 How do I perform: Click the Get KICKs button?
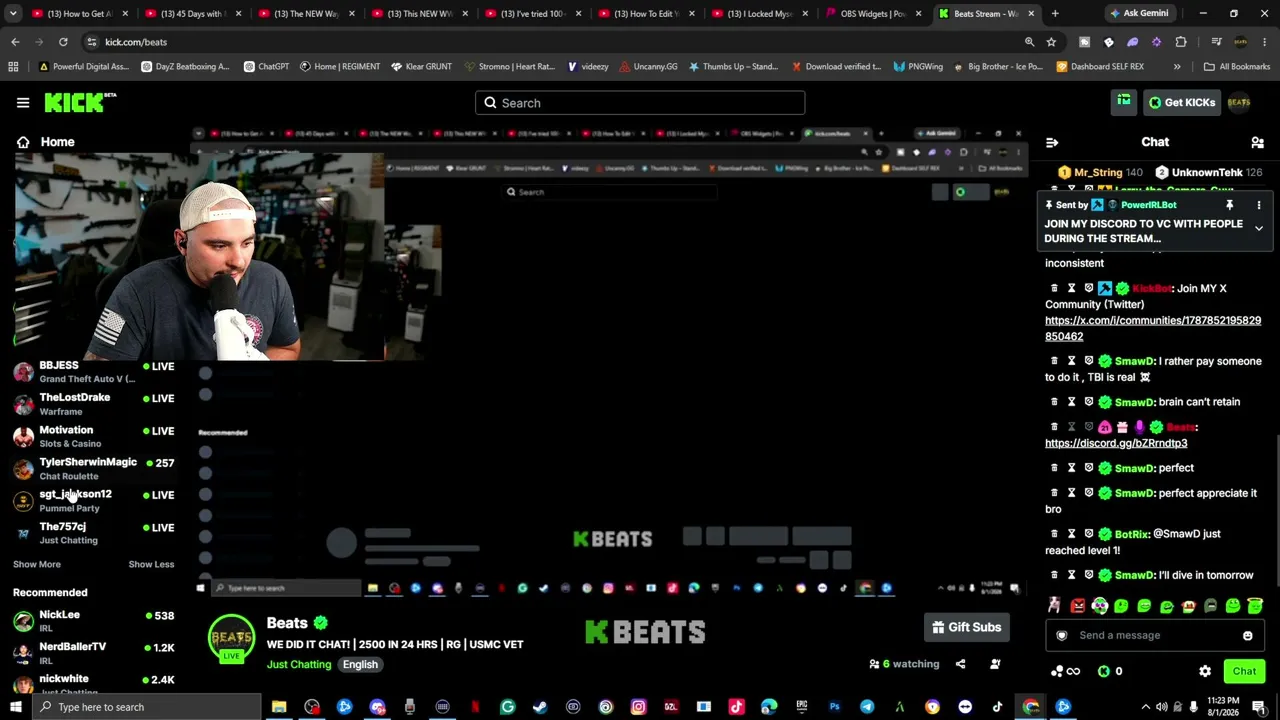tap(1181, 102)
